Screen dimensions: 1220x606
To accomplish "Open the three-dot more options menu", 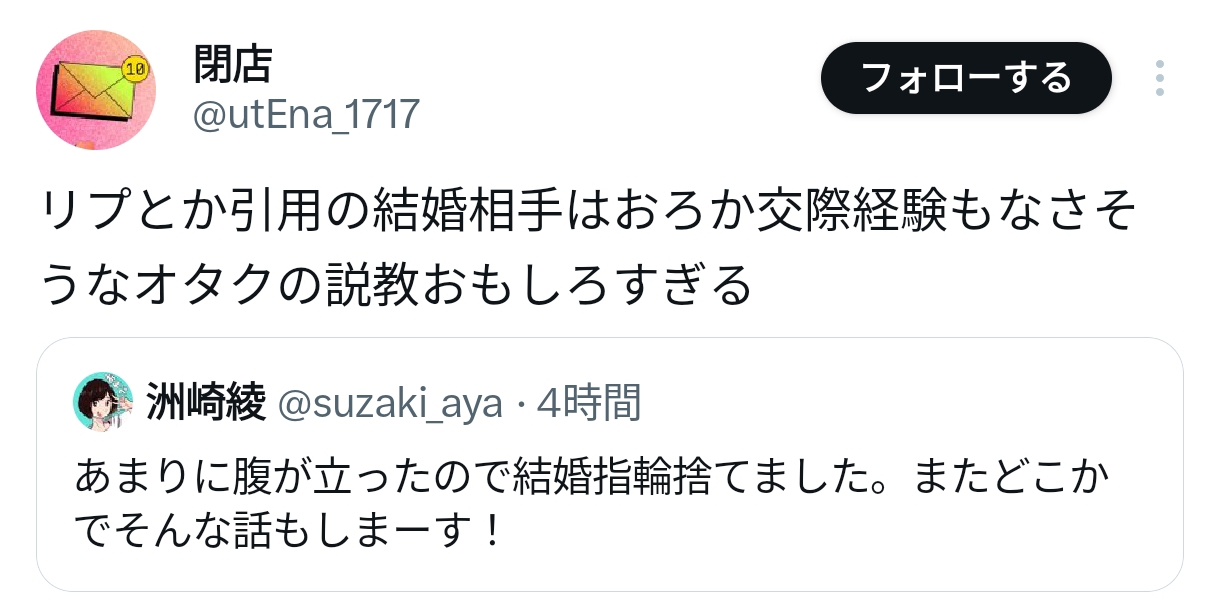I will [x=1159, y=78].
